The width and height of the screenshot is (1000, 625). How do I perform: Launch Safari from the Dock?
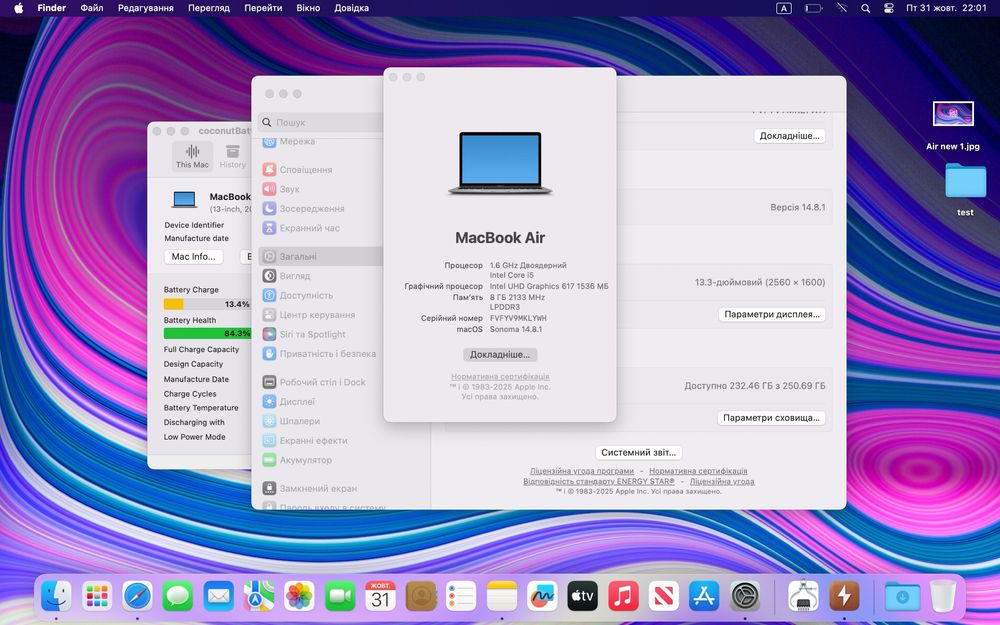pos(138,596)
